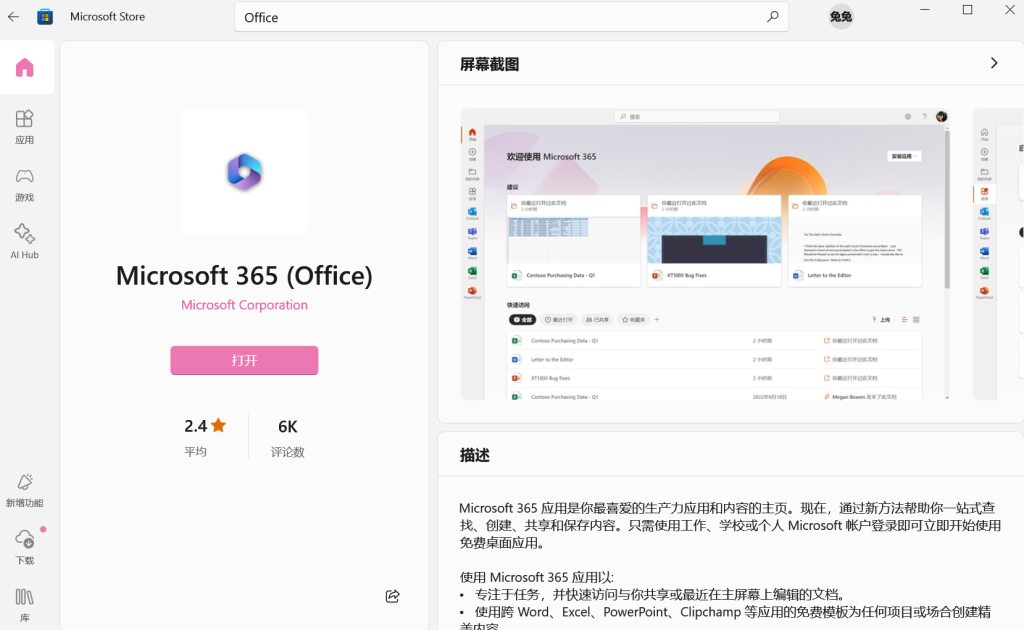Share the Microsoft 365 app page
This screenshot has width=1024, height=630.
click(x=392, y=596)
